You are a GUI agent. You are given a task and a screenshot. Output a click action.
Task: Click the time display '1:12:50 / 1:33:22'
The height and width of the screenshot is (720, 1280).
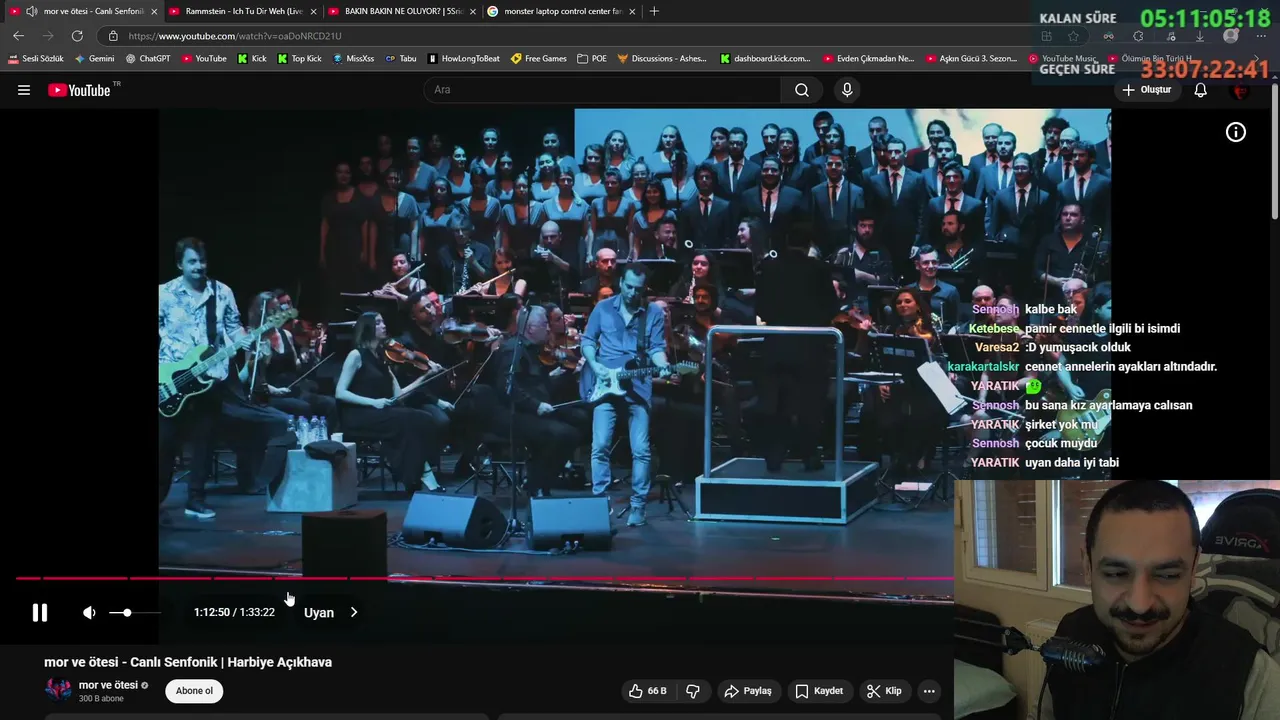[234, 612]
